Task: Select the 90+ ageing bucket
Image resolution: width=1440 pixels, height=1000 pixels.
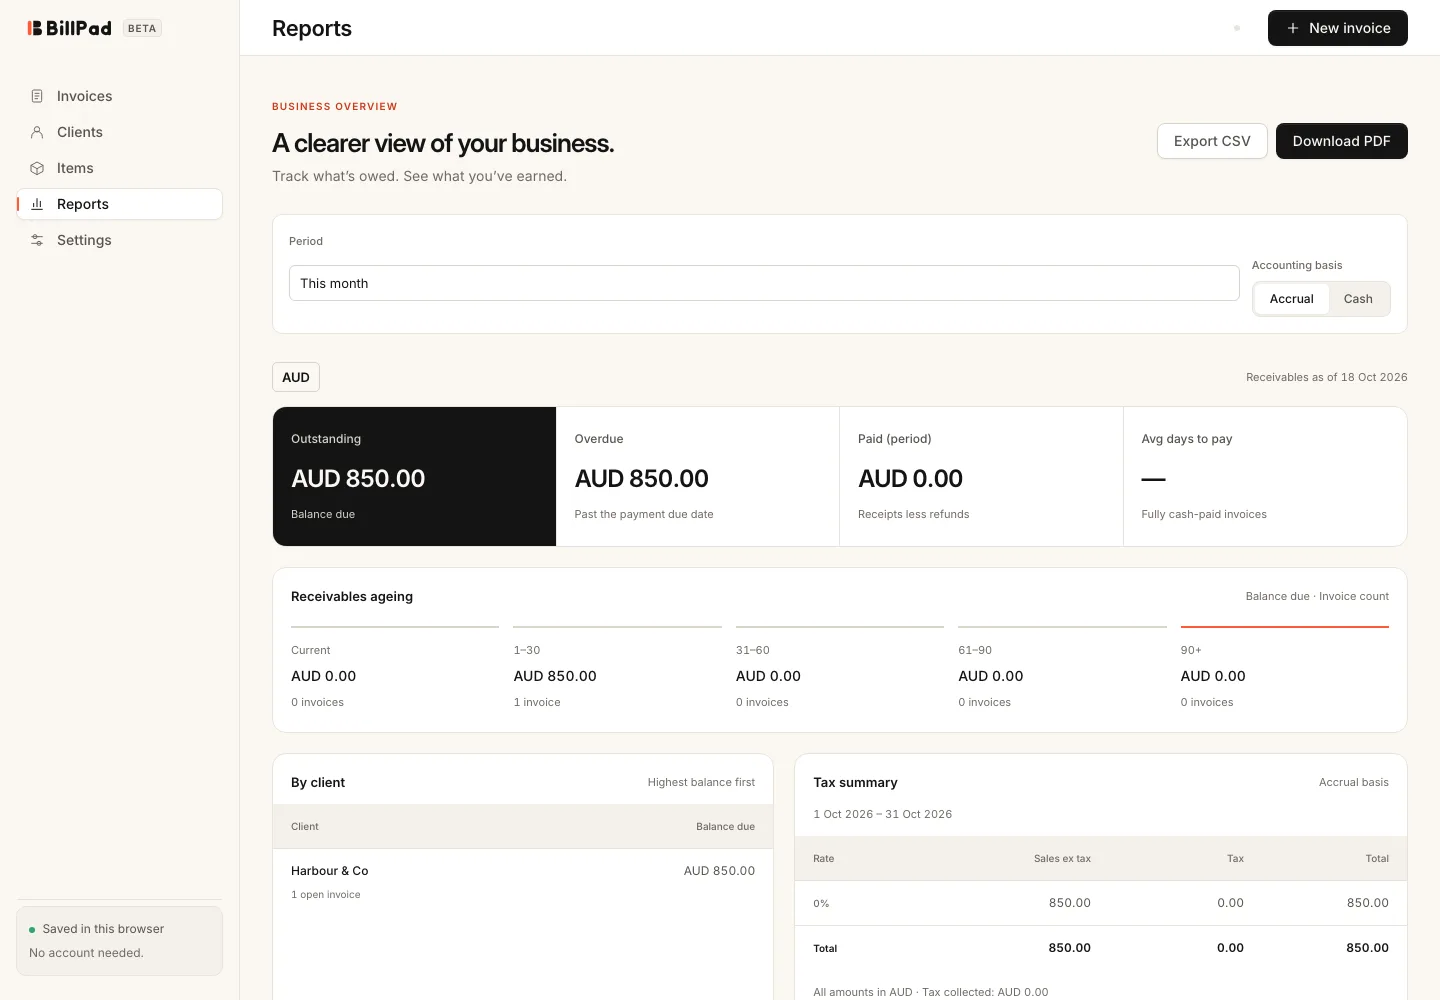Action: point(1285,670)
